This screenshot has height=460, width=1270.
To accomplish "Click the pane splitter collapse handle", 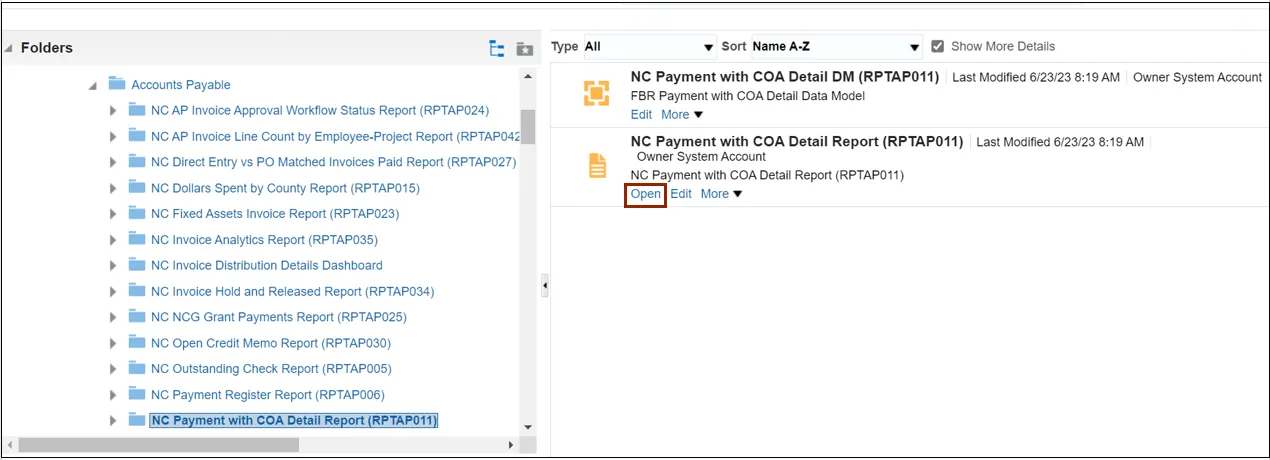I will click(x=545, y=286).
